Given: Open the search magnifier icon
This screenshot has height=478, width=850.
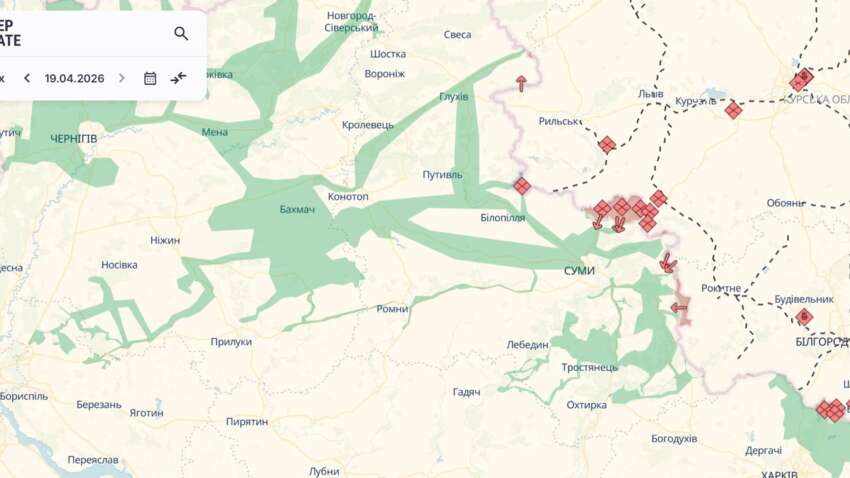Looking at the screenshot, I should click(181, 34).
